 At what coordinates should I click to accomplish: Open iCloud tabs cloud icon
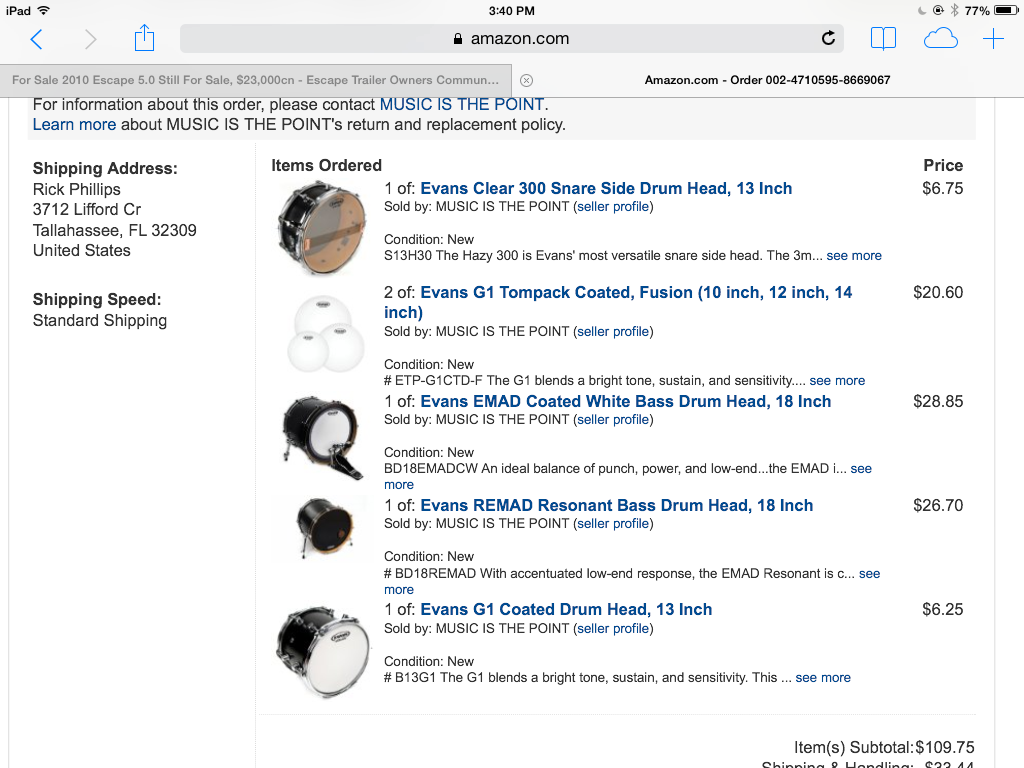(x=940, y=39)
